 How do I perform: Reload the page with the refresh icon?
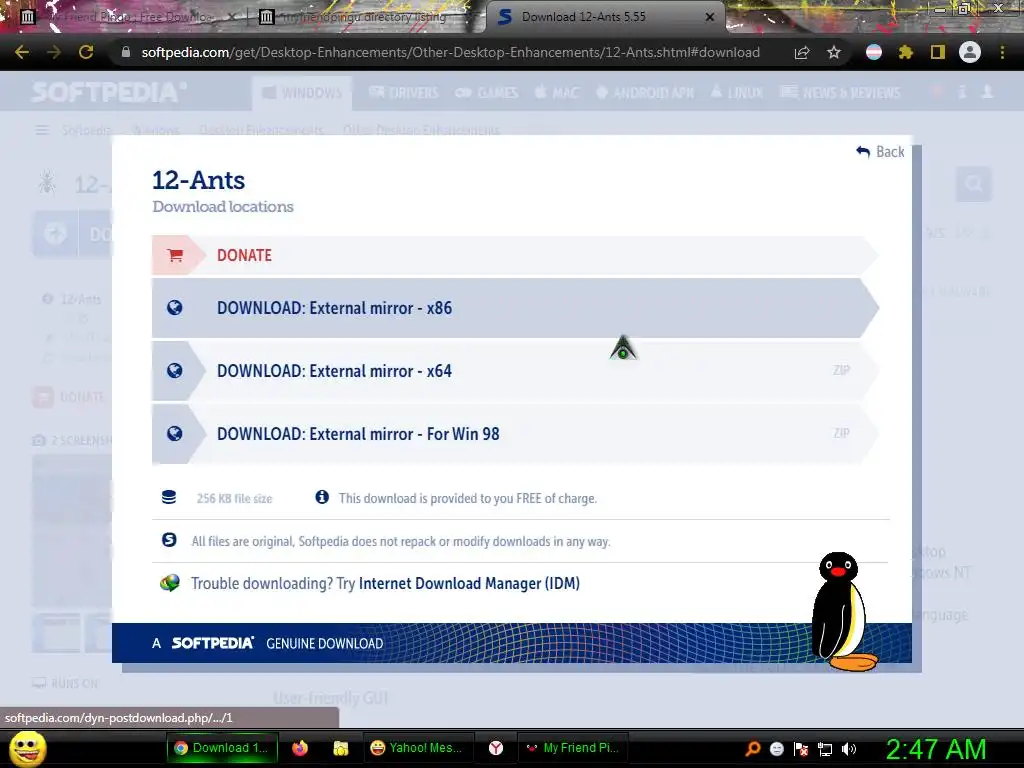[86, 52]
